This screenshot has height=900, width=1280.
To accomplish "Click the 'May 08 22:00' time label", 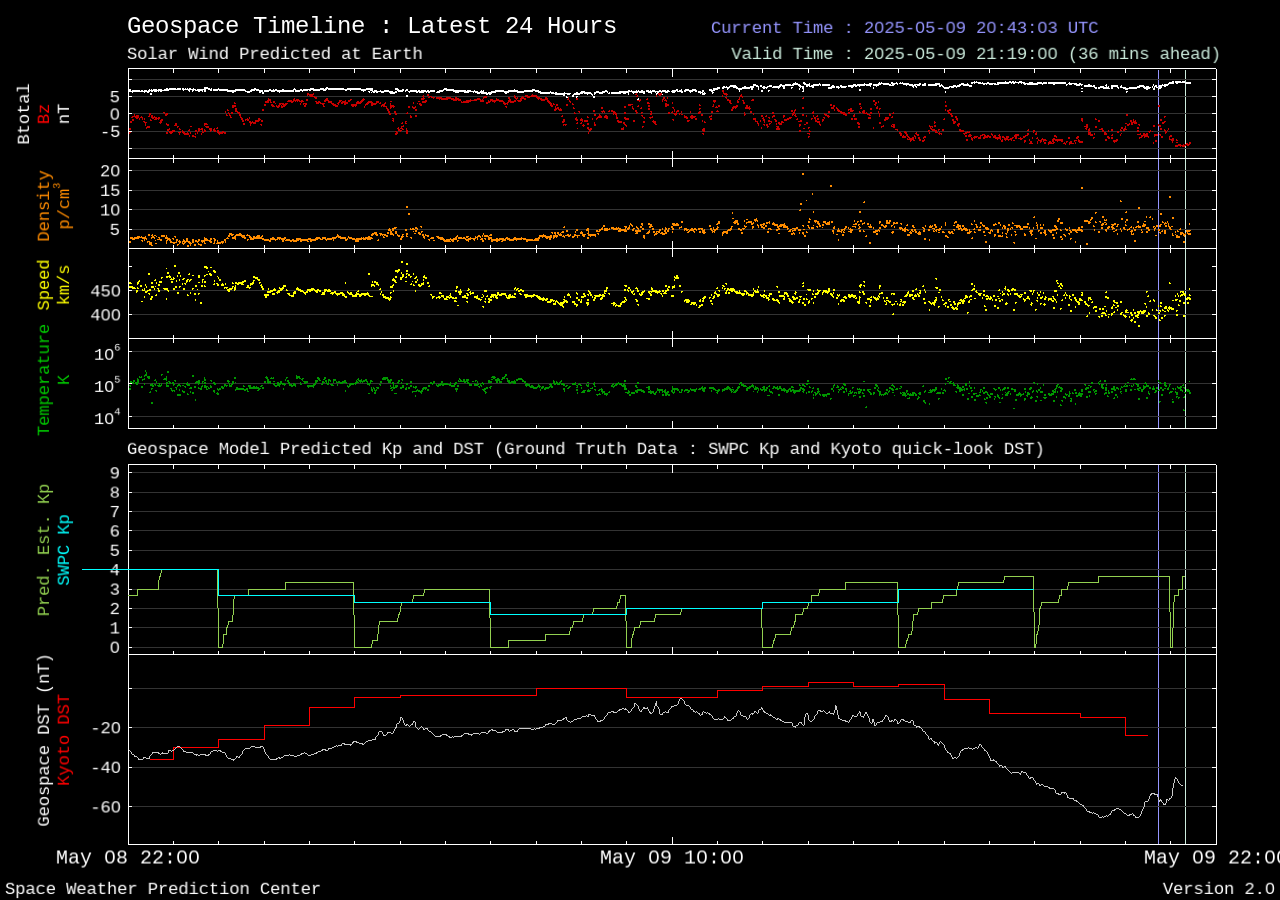I will pos(128,857).
